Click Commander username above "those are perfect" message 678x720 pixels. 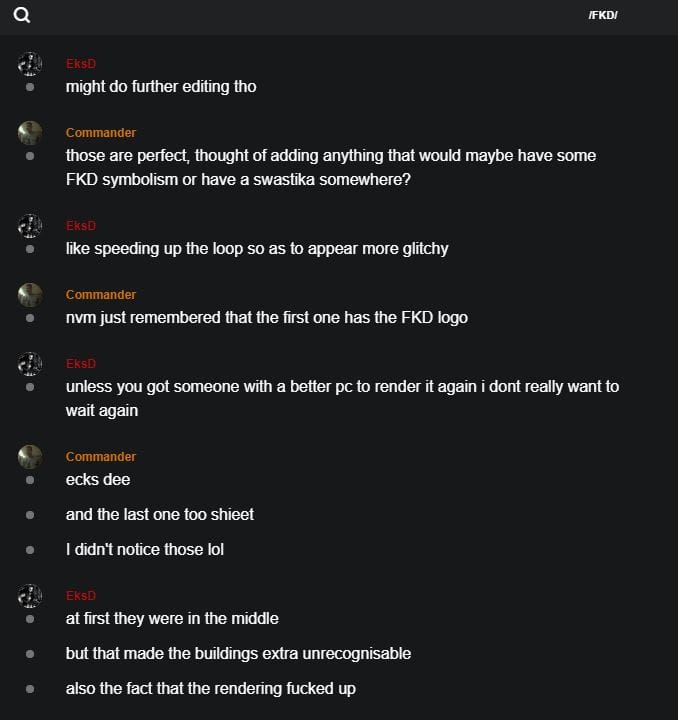point(101,133)
